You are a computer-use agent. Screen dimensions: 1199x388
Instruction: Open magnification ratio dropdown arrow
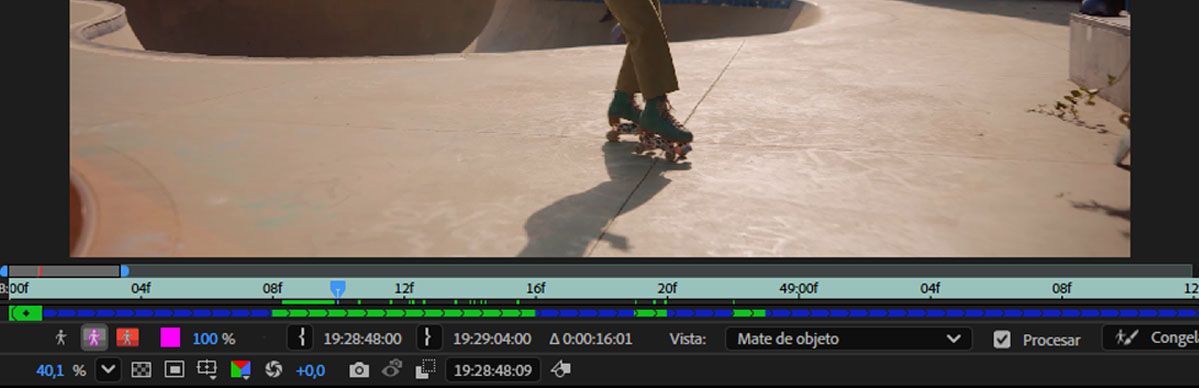[108, 370]
